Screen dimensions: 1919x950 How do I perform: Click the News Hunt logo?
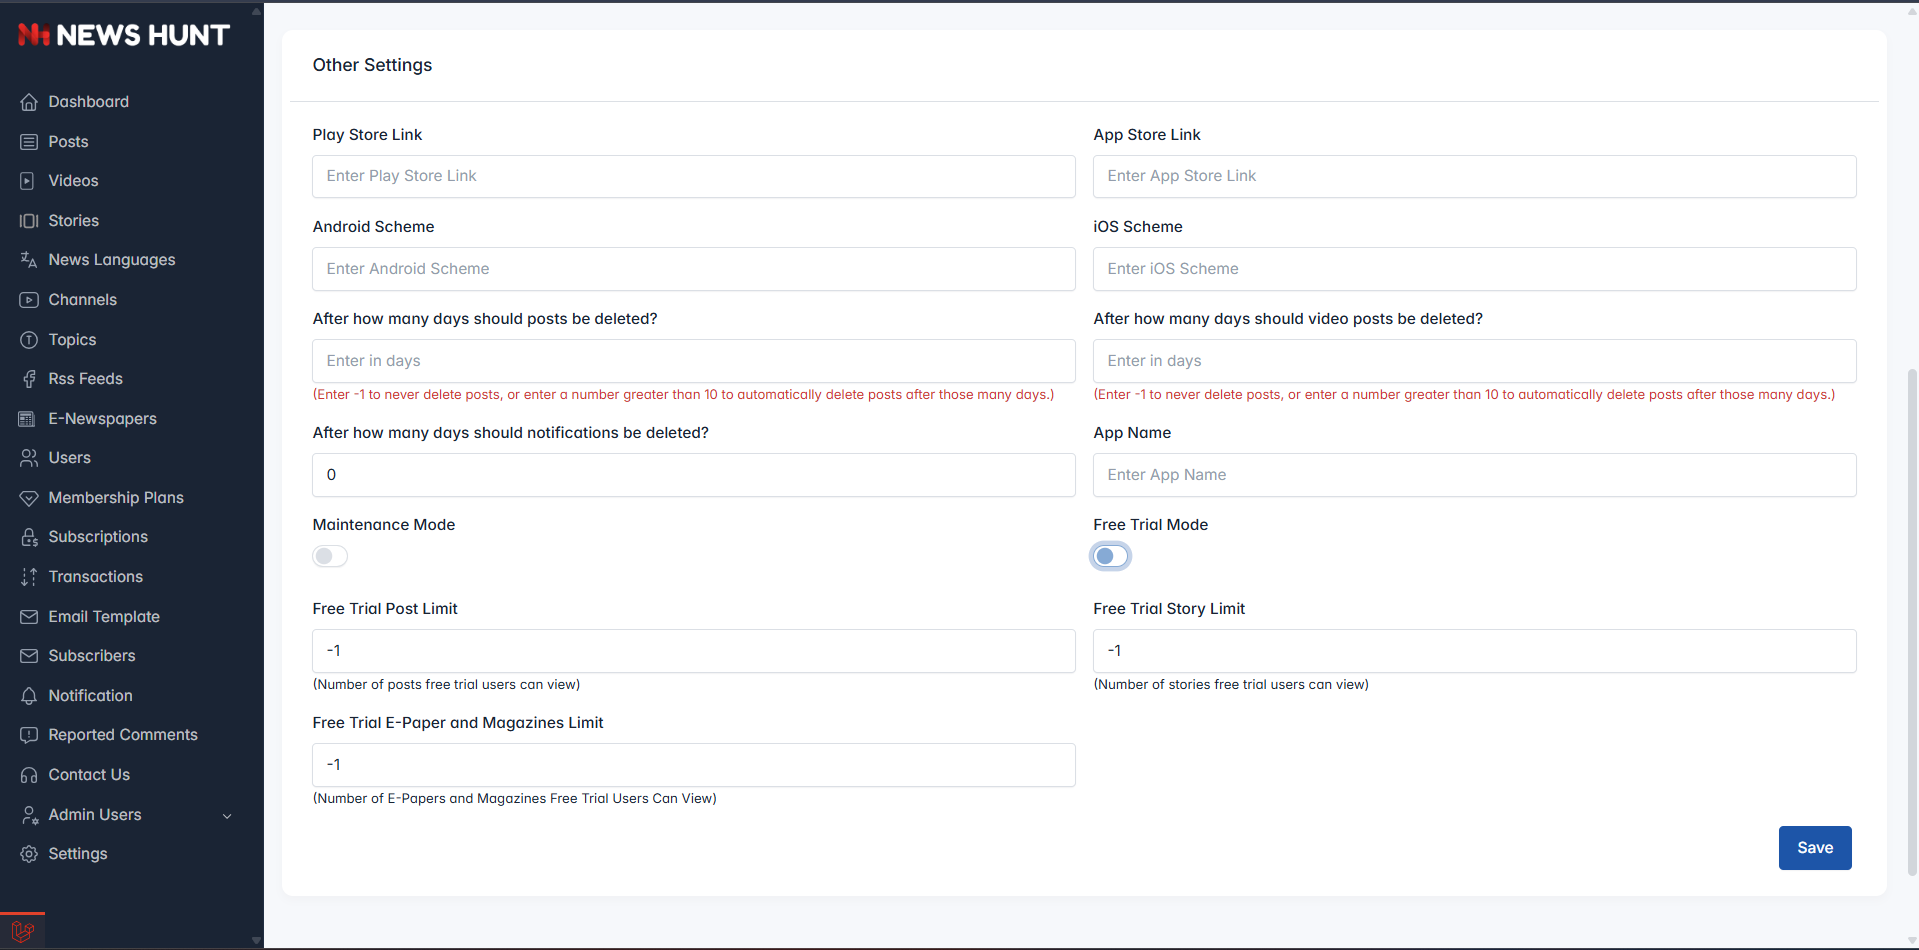(x=124, y=35)
